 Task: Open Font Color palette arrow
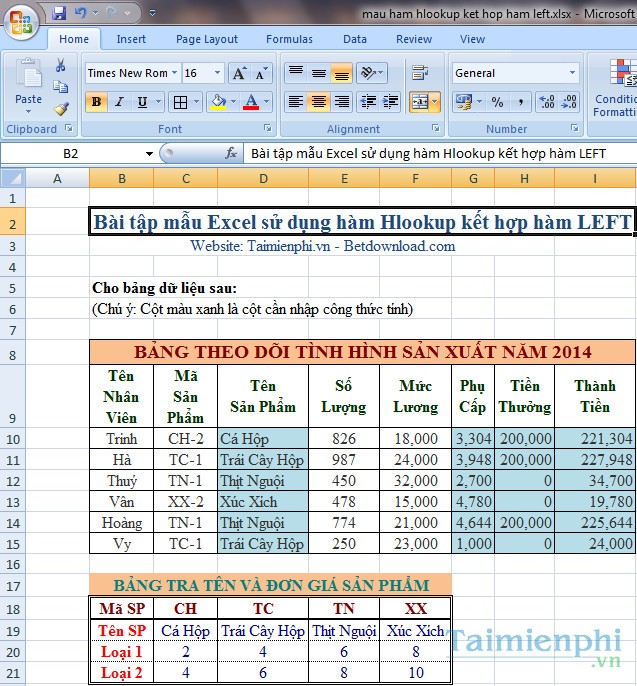coord(266,102)
